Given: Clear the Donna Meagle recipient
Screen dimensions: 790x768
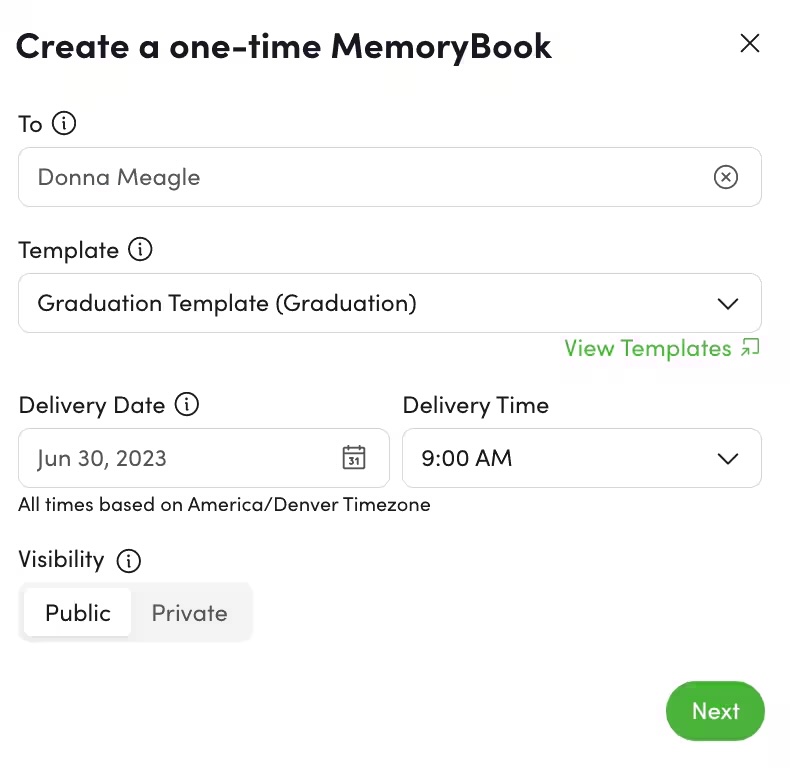Looking at the screenshot, I should point(726,177).
